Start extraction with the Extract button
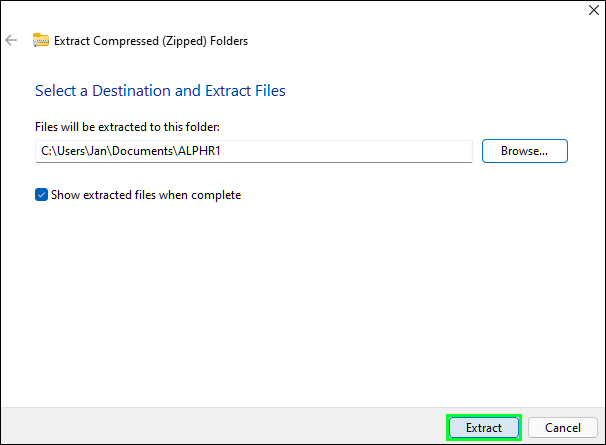 483,427
